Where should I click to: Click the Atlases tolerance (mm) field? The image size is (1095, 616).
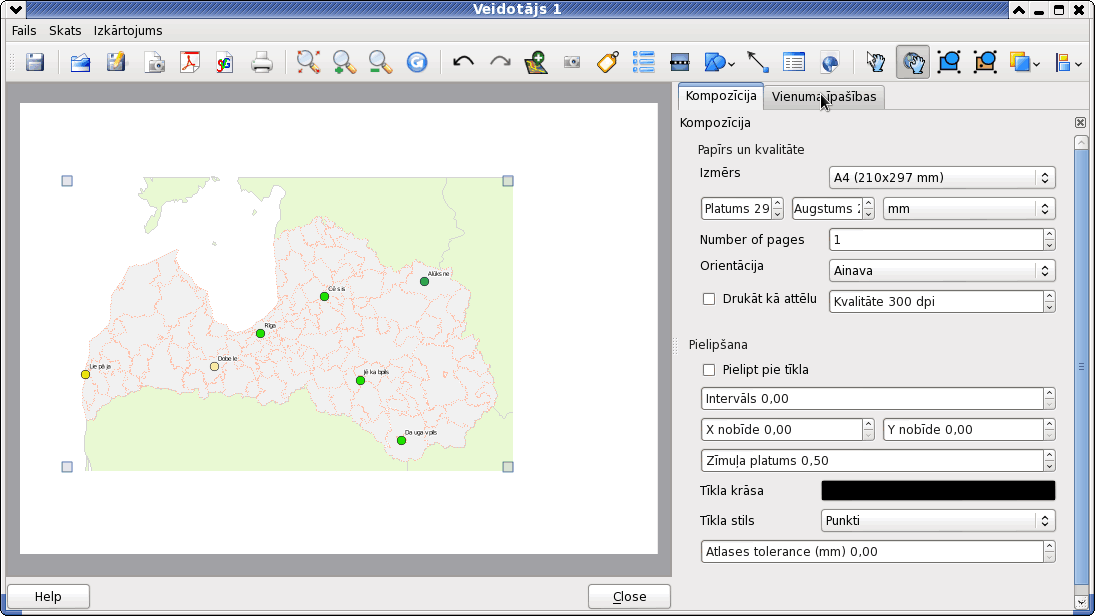coord(878,552)
